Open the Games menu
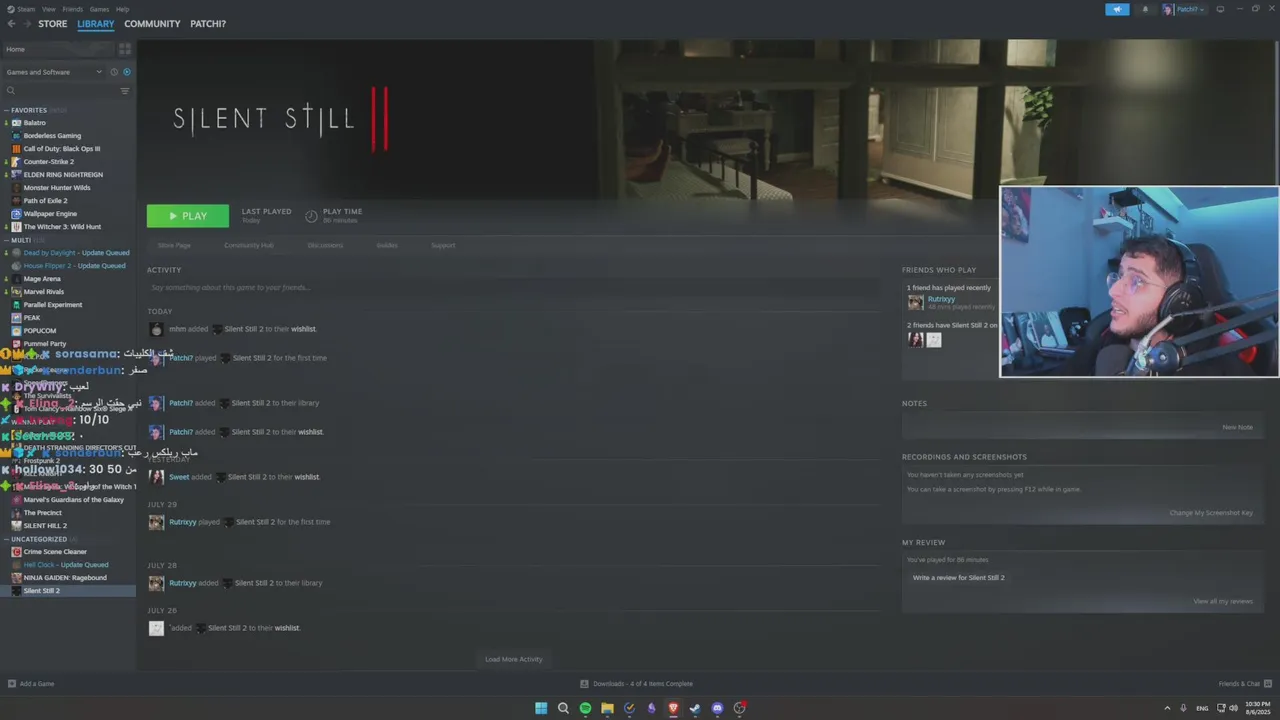The image size is (1280, 720). (99, 9)
